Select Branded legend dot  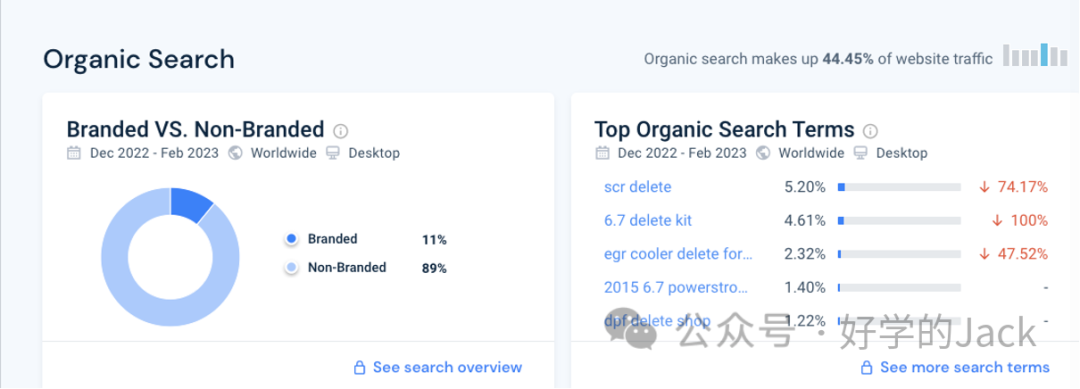tap(291, 239)
